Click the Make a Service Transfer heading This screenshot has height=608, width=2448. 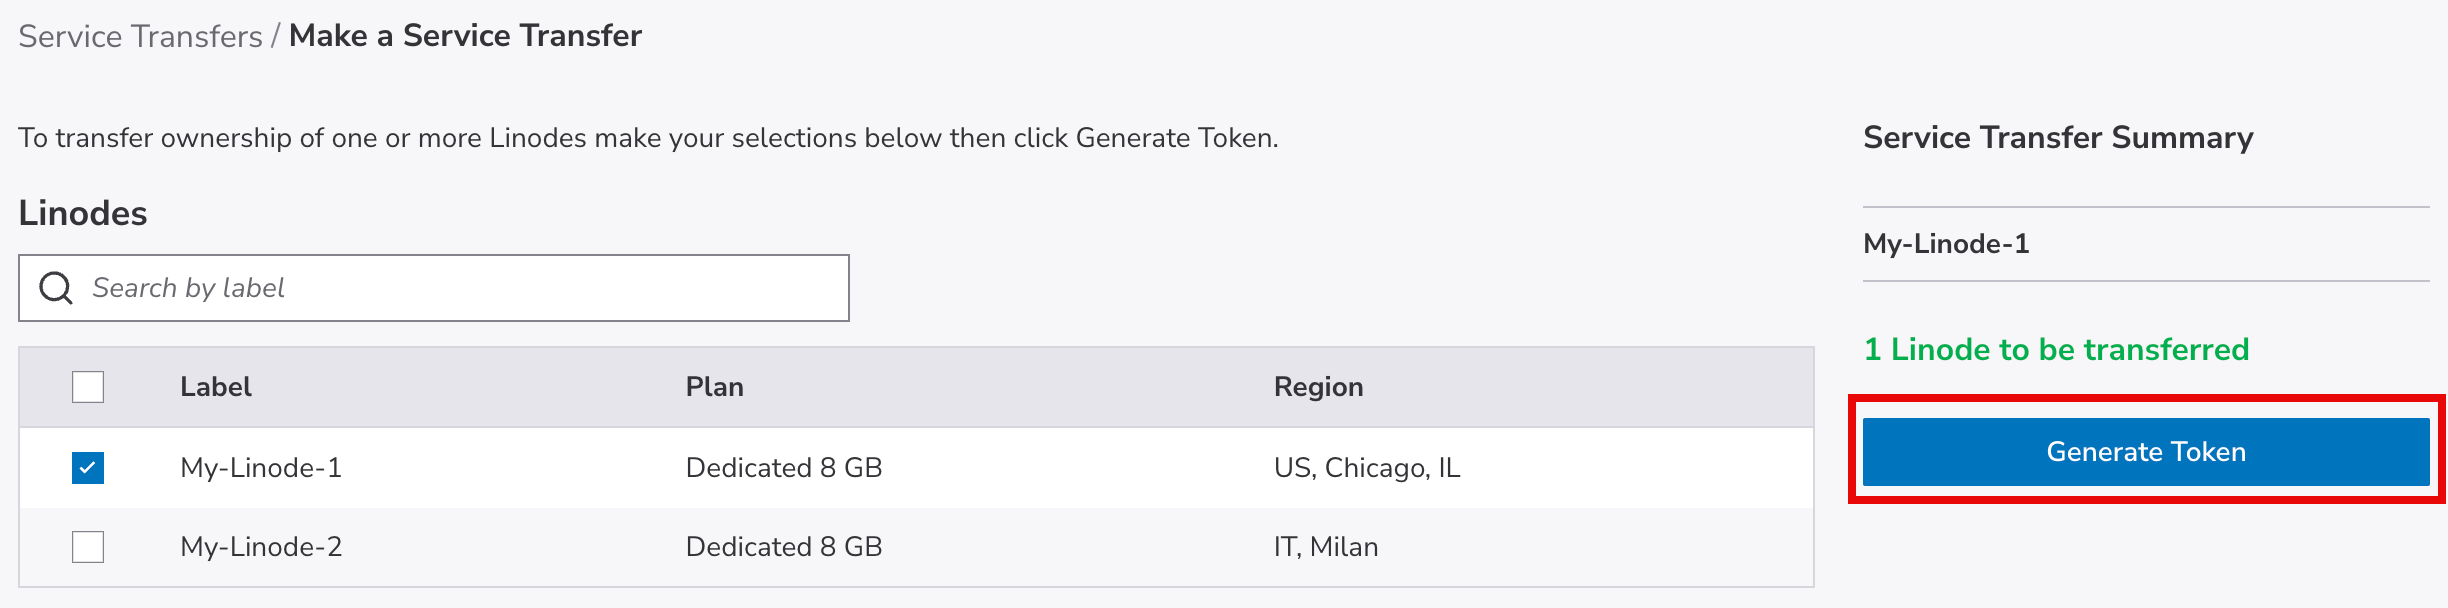pyautogui.click(x=465, y=36)
